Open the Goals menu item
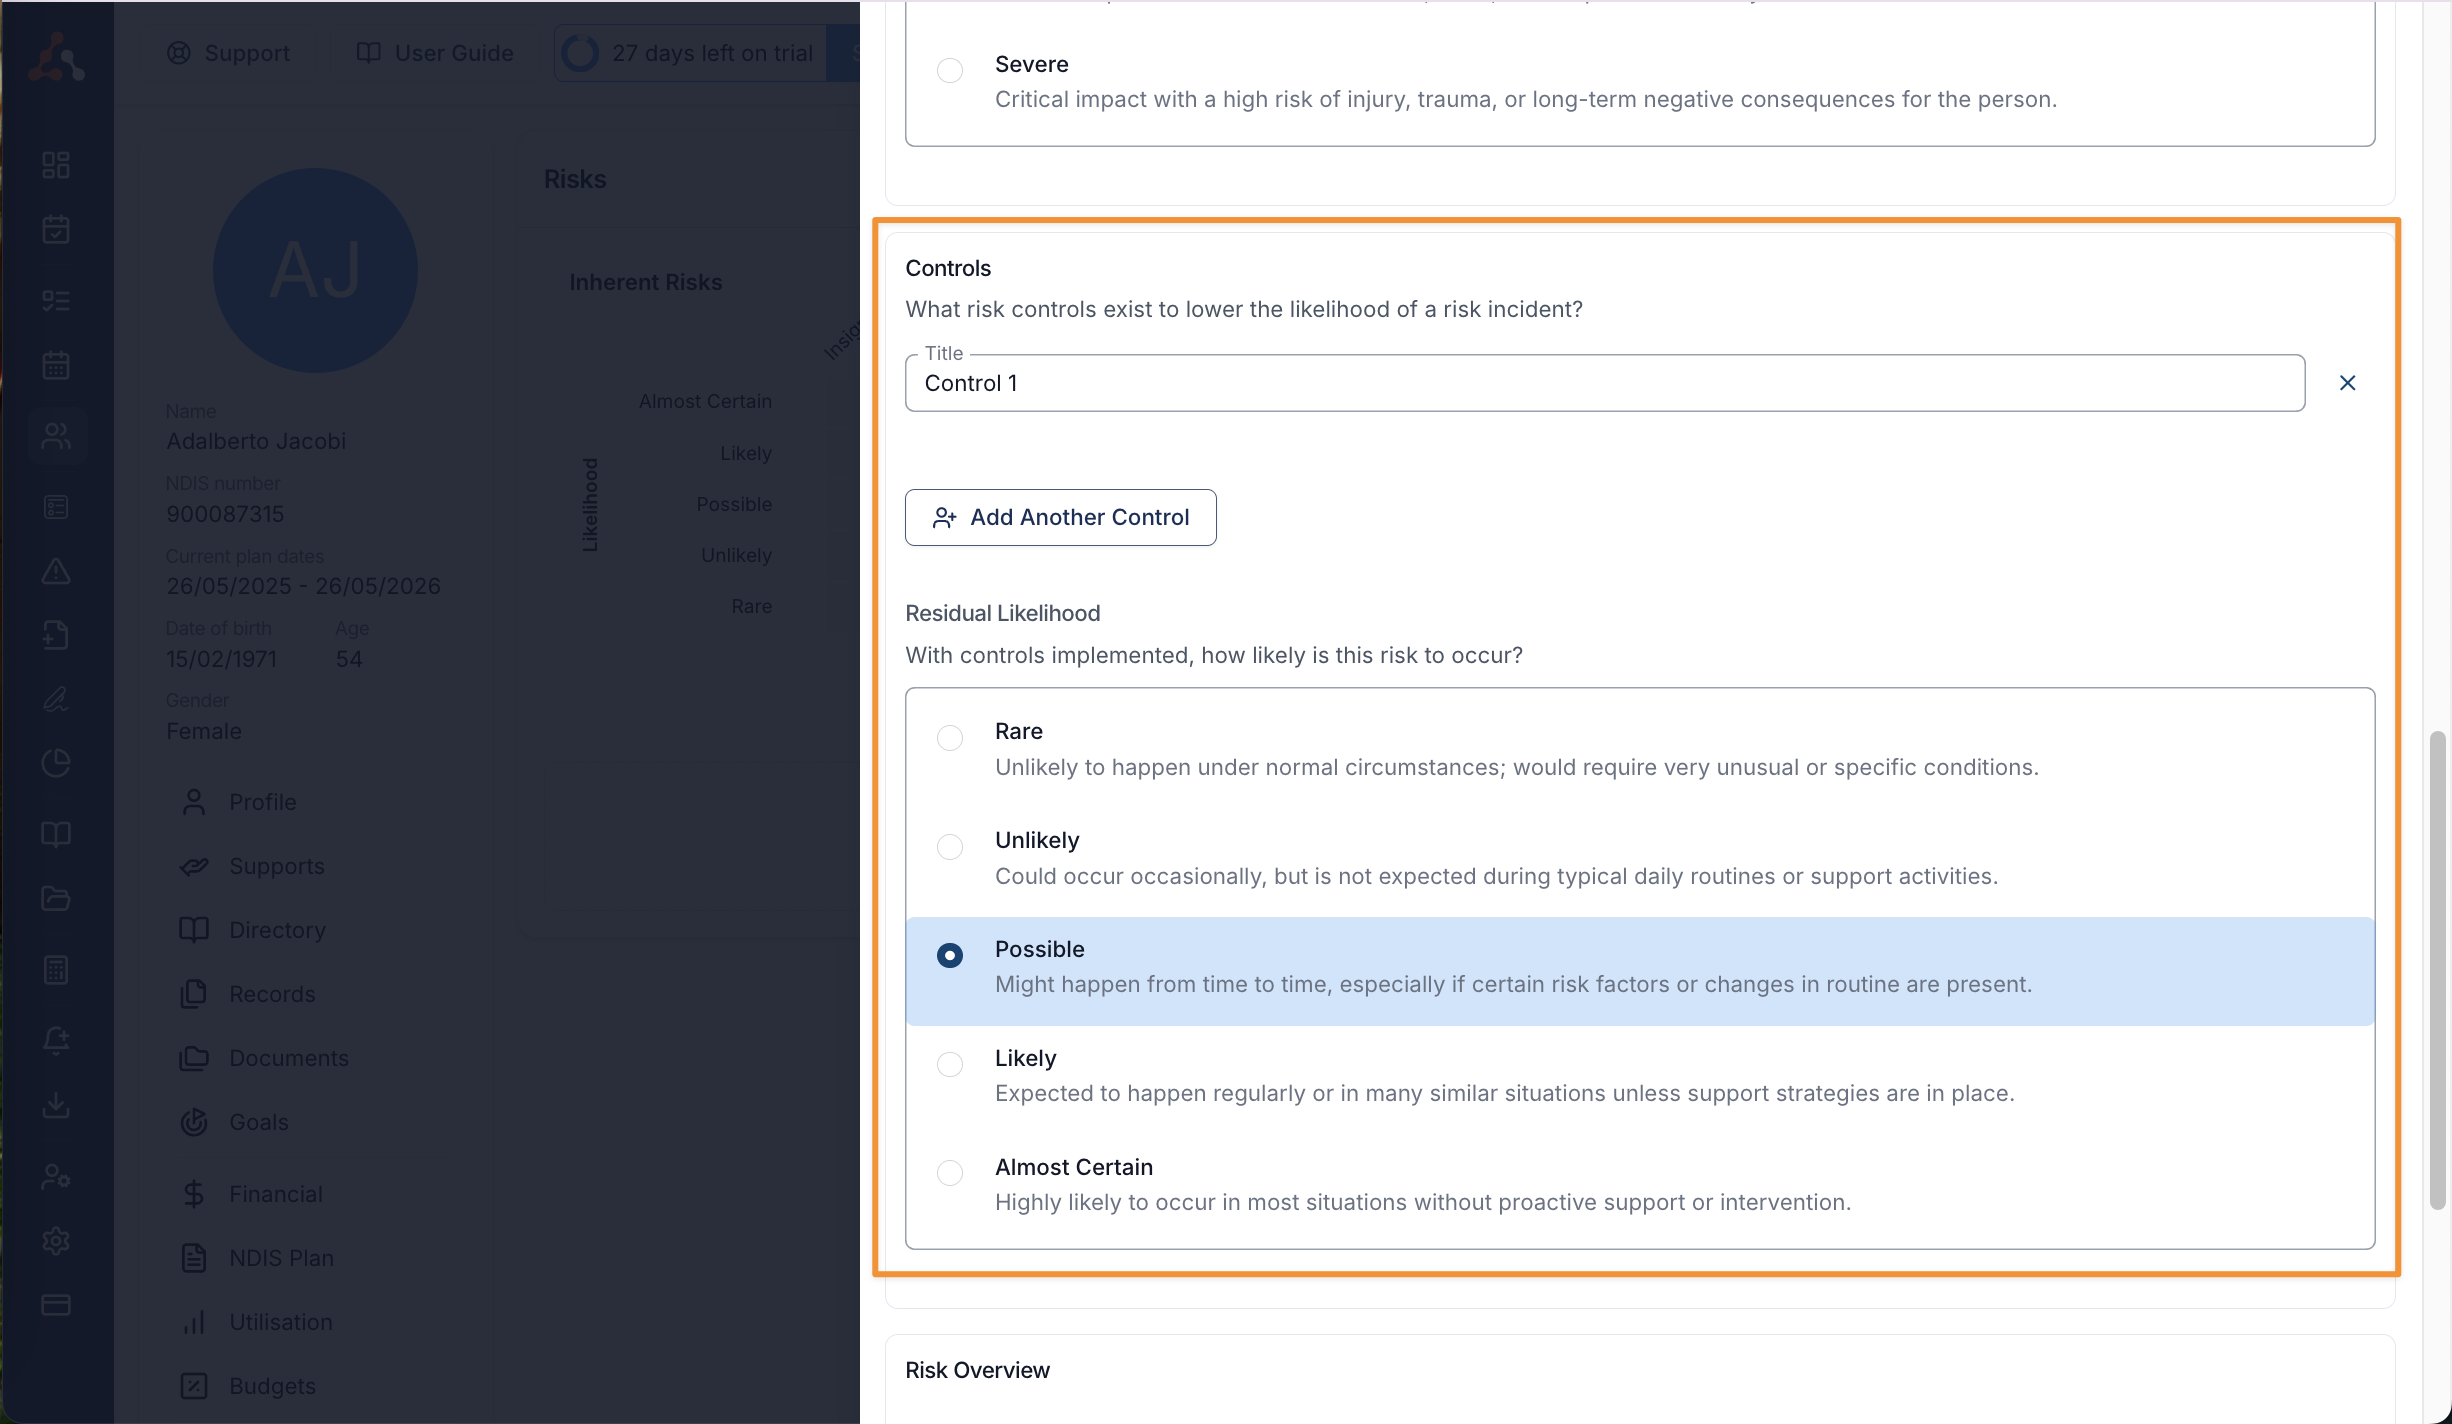 pos(258,1122)
